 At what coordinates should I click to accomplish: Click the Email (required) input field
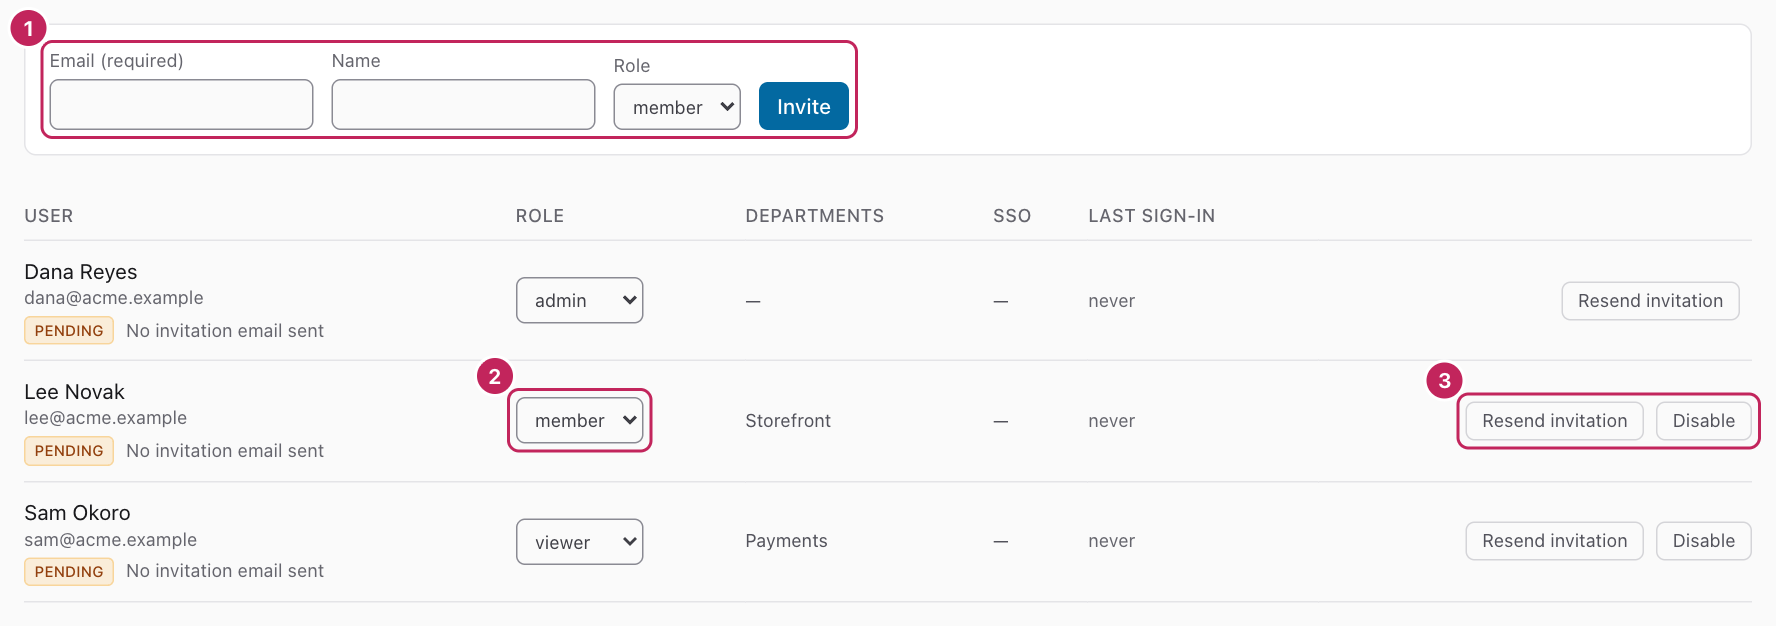(x=181, y=105)
